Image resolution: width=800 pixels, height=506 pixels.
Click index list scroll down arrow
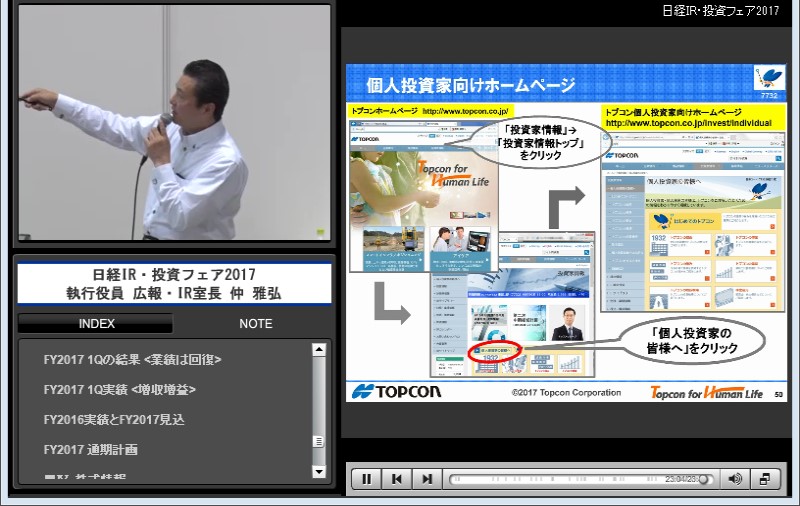[x=319, y=471]
